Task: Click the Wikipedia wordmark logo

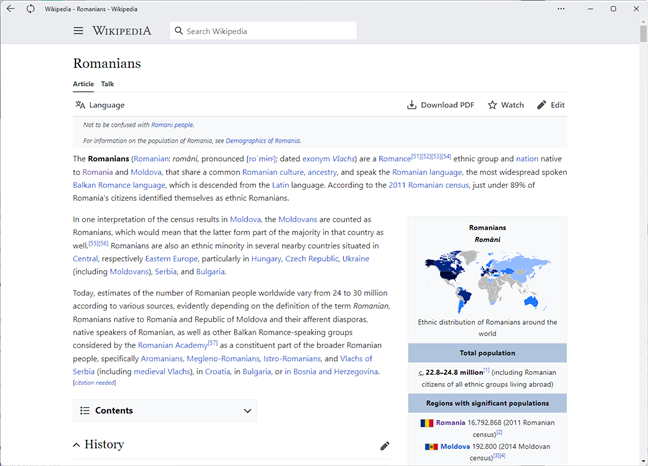Action: pyautogui.click(x=122, y=31)
